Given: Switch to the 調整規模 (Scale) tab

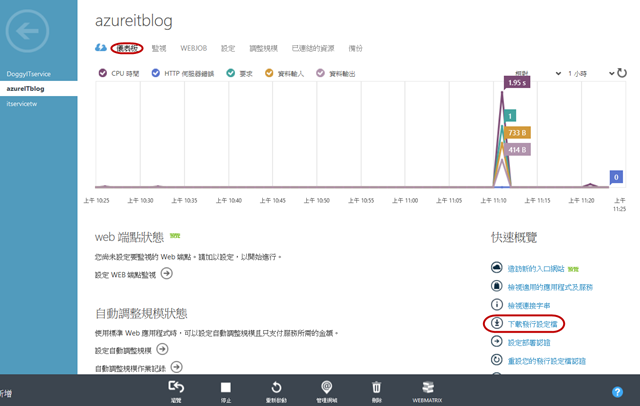Looking at the screenshot, I should tap(263, 48).
